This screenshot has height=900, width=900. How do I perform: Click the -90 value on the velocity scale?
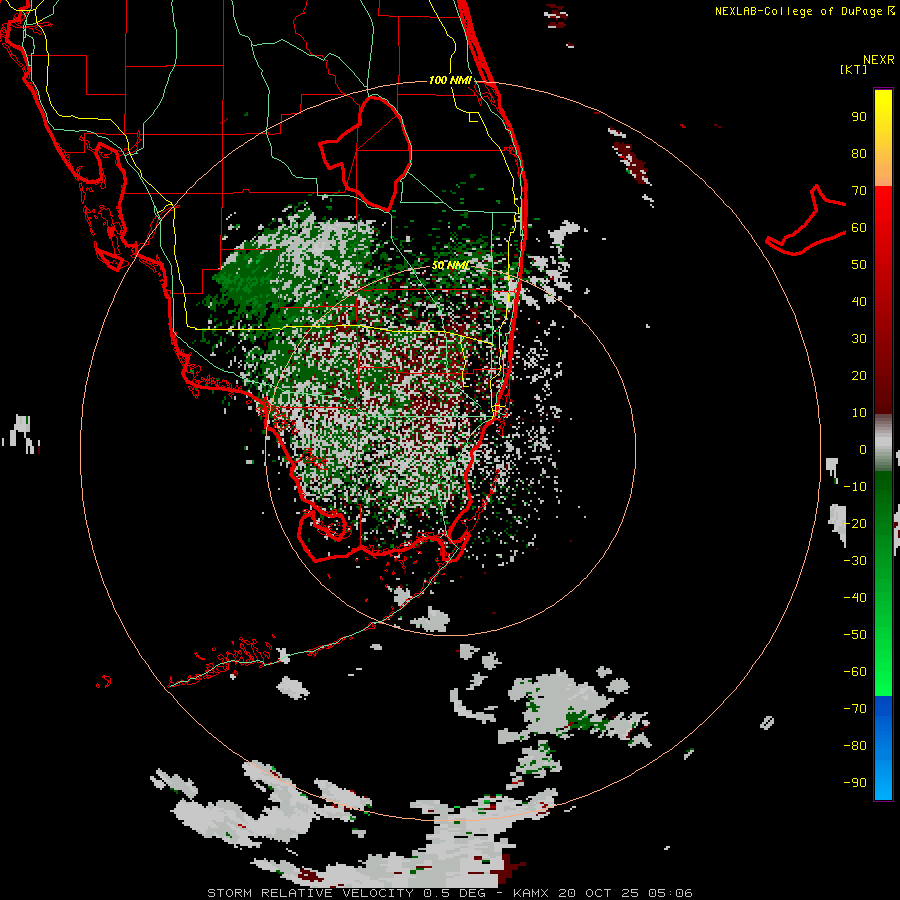[855, 783]
